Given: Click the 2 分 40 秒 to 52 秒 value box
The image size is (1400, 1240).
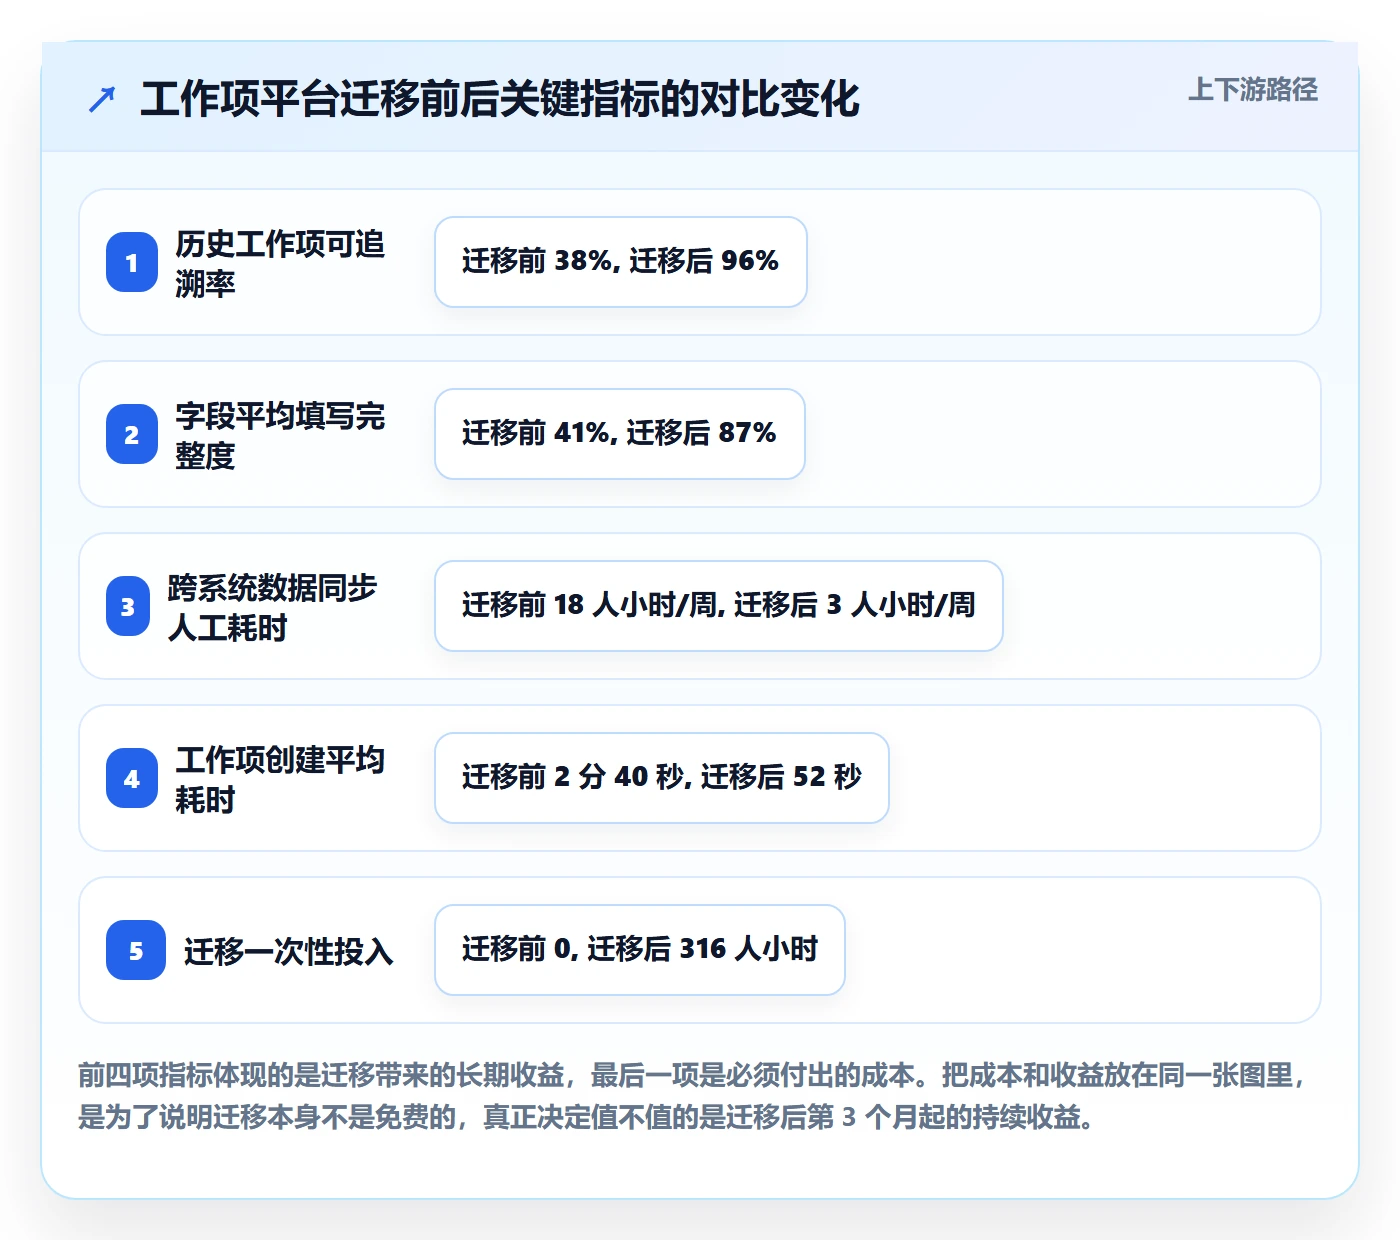Looking at the screenshot, I should [x=662, y=778].
